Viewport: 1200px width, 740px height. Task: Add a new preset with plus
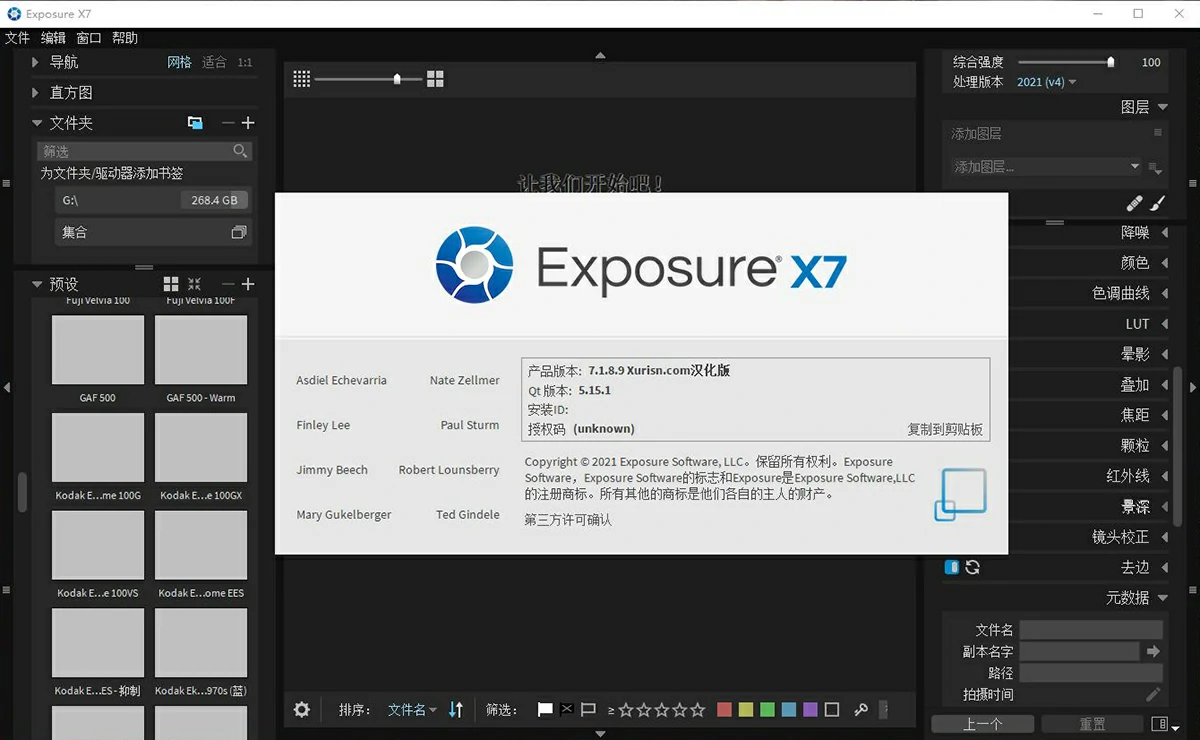click(248, 284)
